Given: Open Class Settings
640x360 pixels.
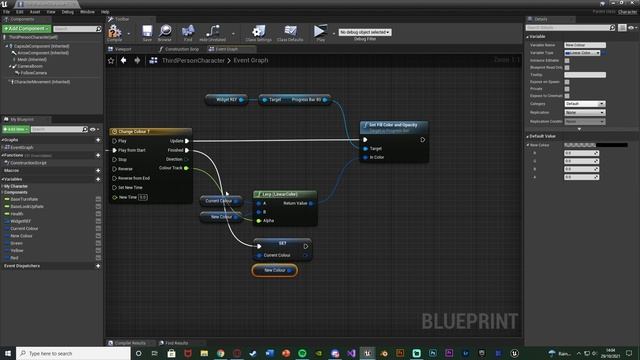Looking at the screenshot, I should (258, 33).
